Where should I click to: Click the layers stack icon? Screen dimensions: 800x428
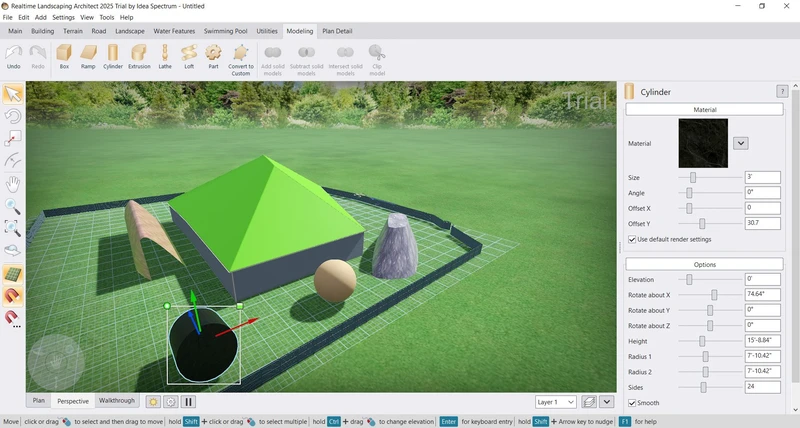[x=589, y=401]
